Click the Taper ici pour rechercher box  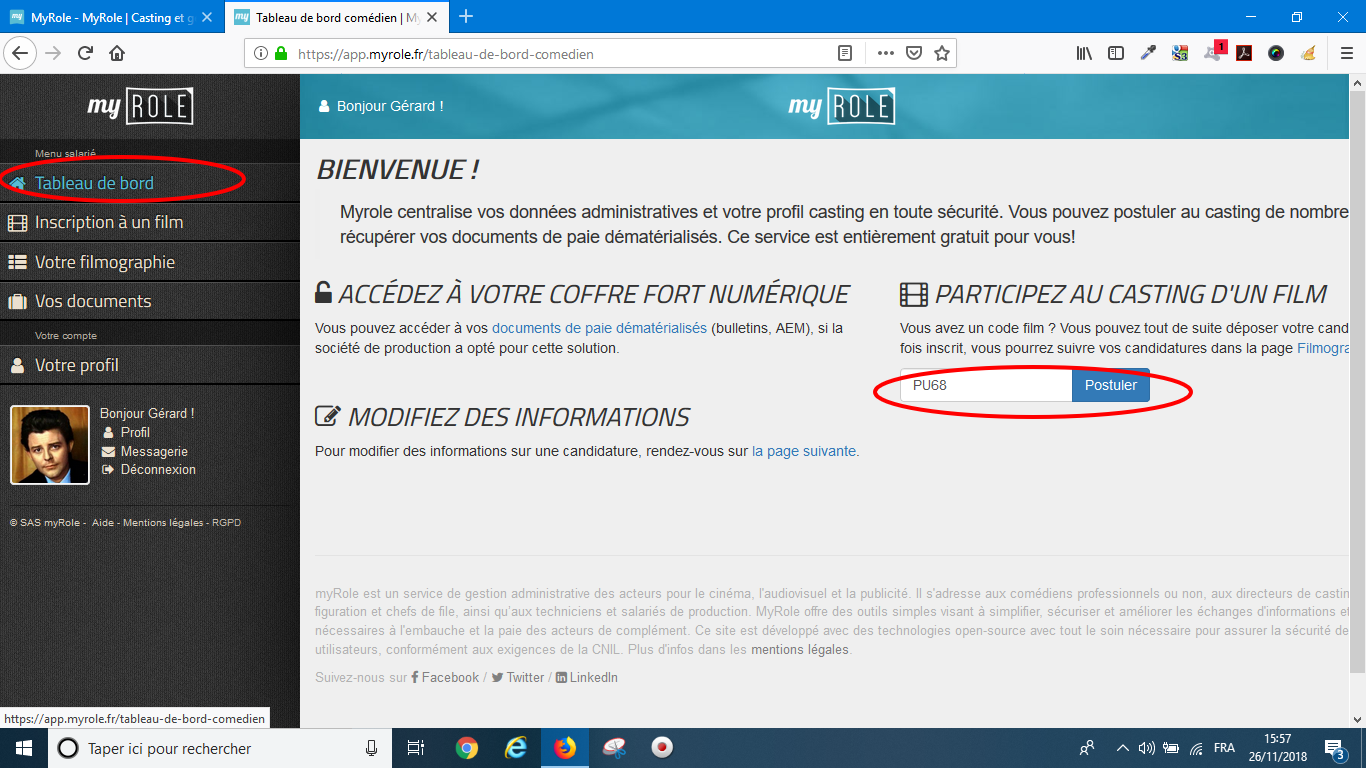point(222,748)
